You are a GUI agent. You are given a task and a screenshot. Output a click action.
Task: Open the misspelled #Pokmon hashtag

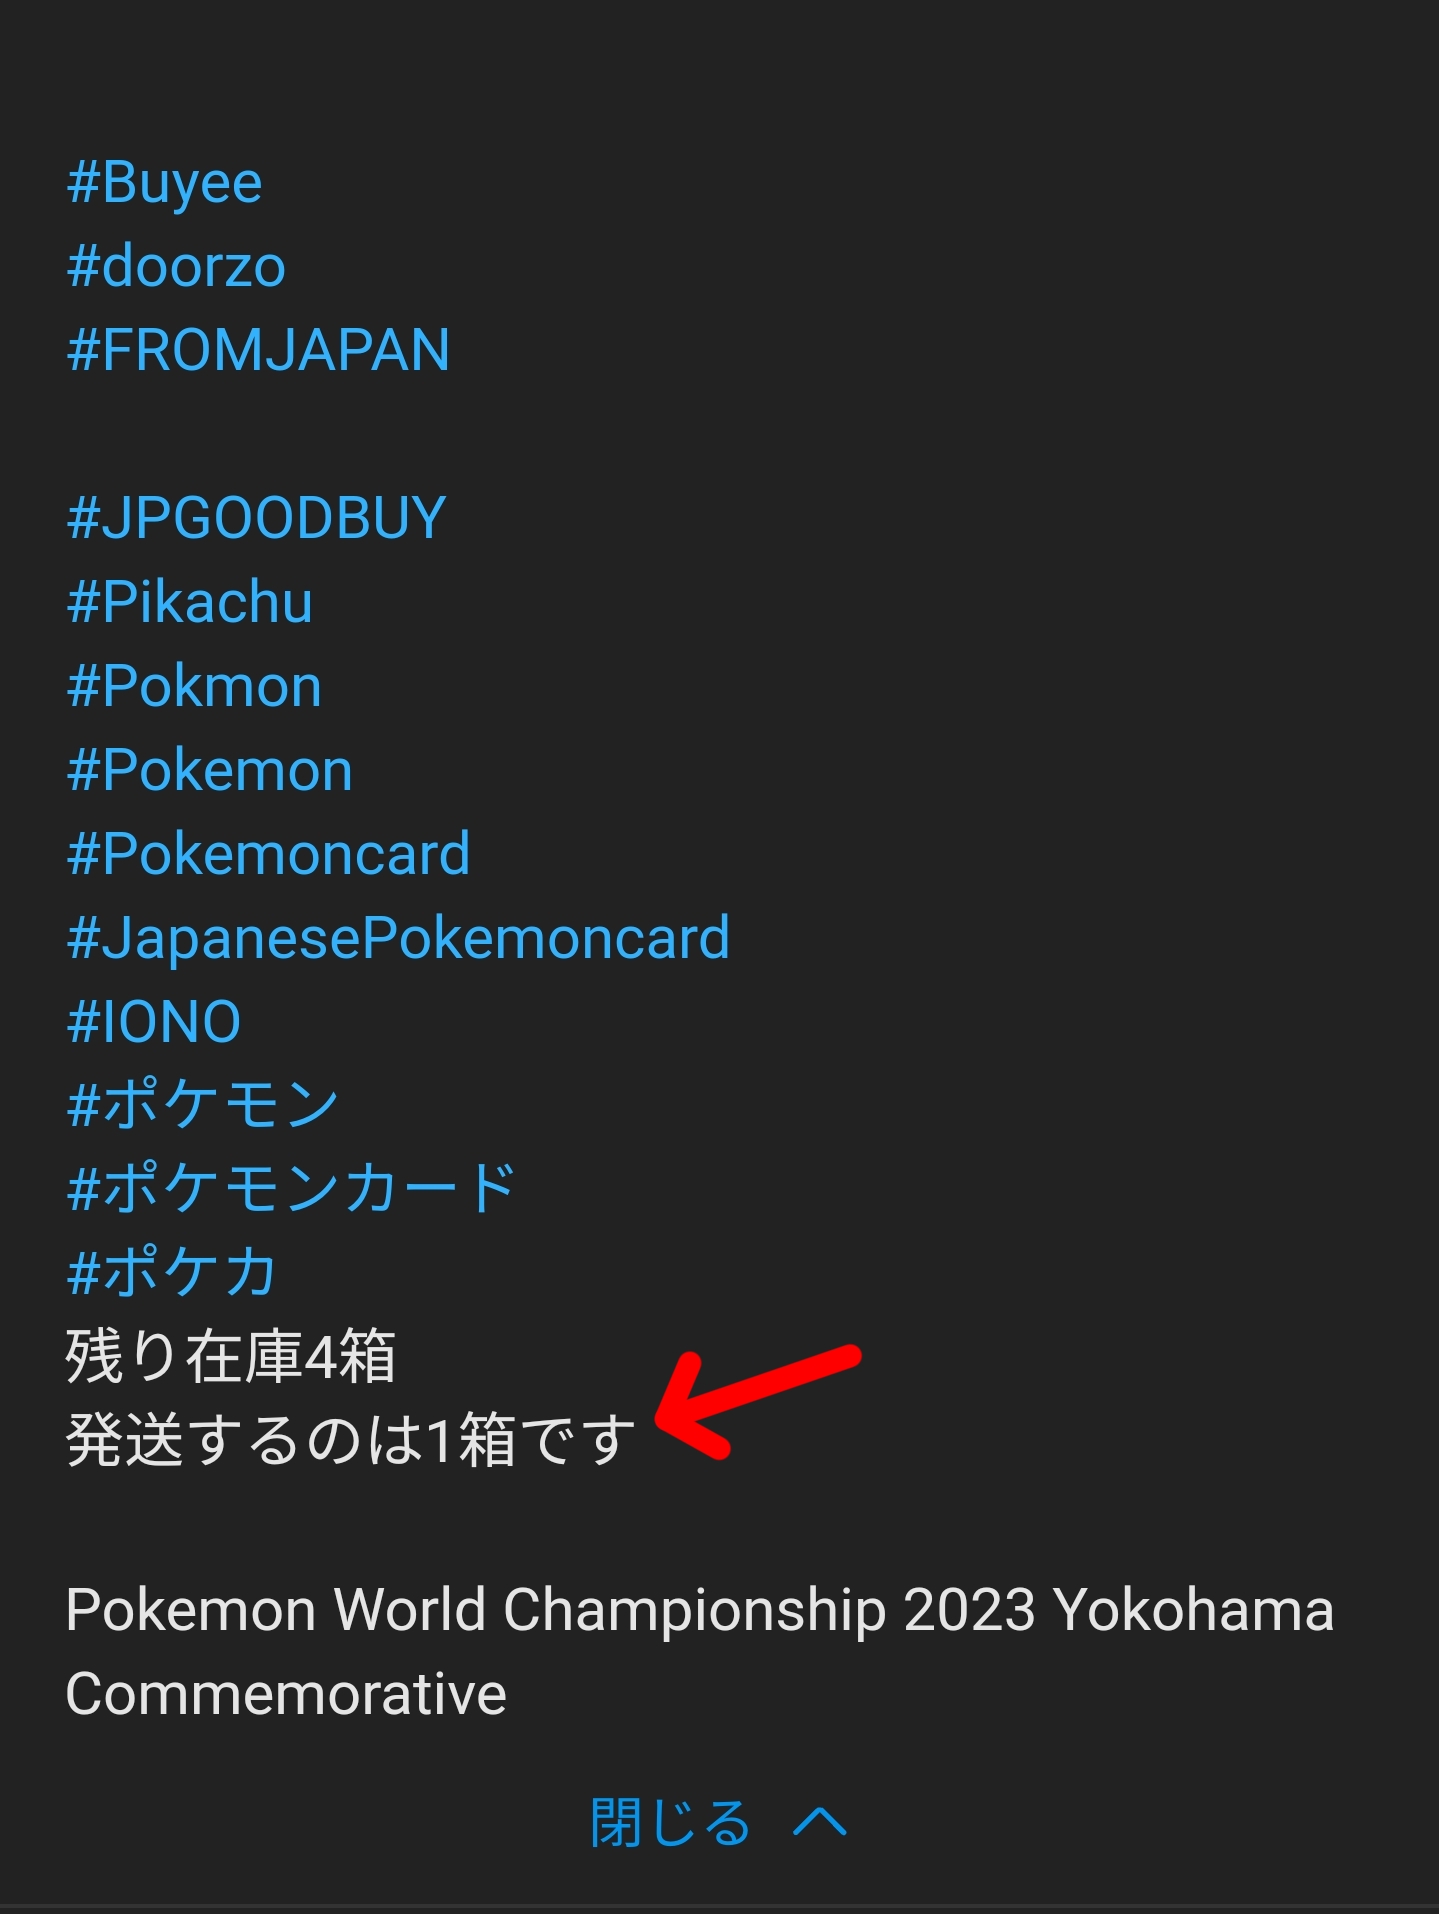pyautogui.click(x=194, y=687)
